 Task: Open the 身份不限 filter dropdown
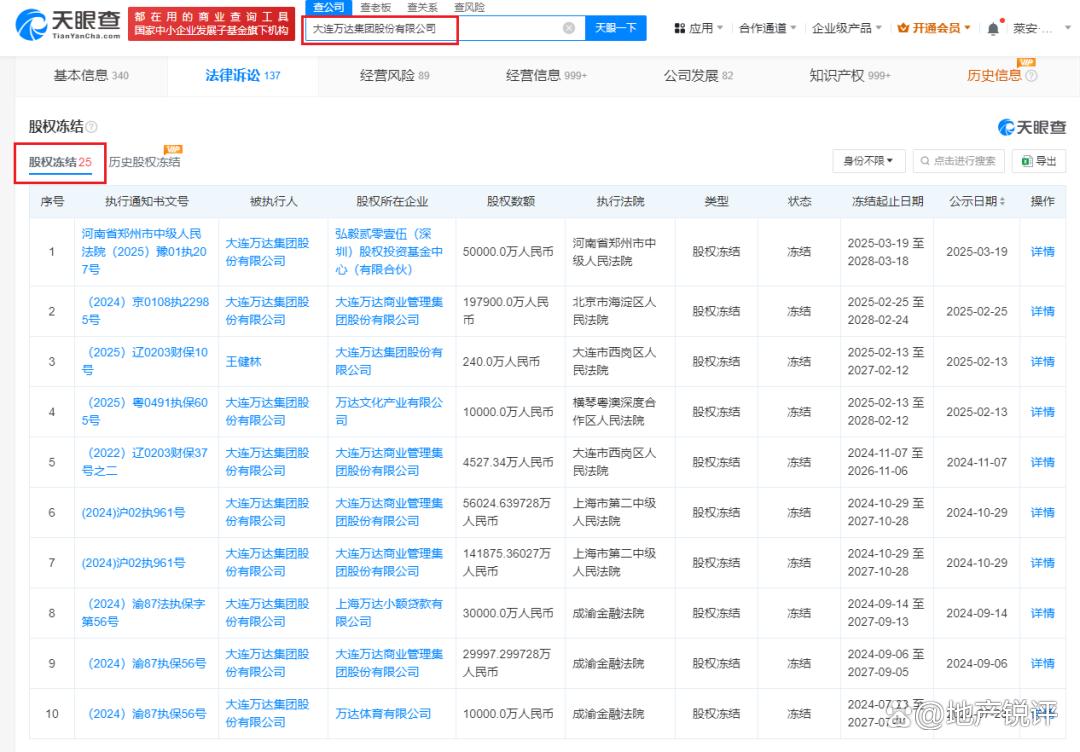(868, 160)
